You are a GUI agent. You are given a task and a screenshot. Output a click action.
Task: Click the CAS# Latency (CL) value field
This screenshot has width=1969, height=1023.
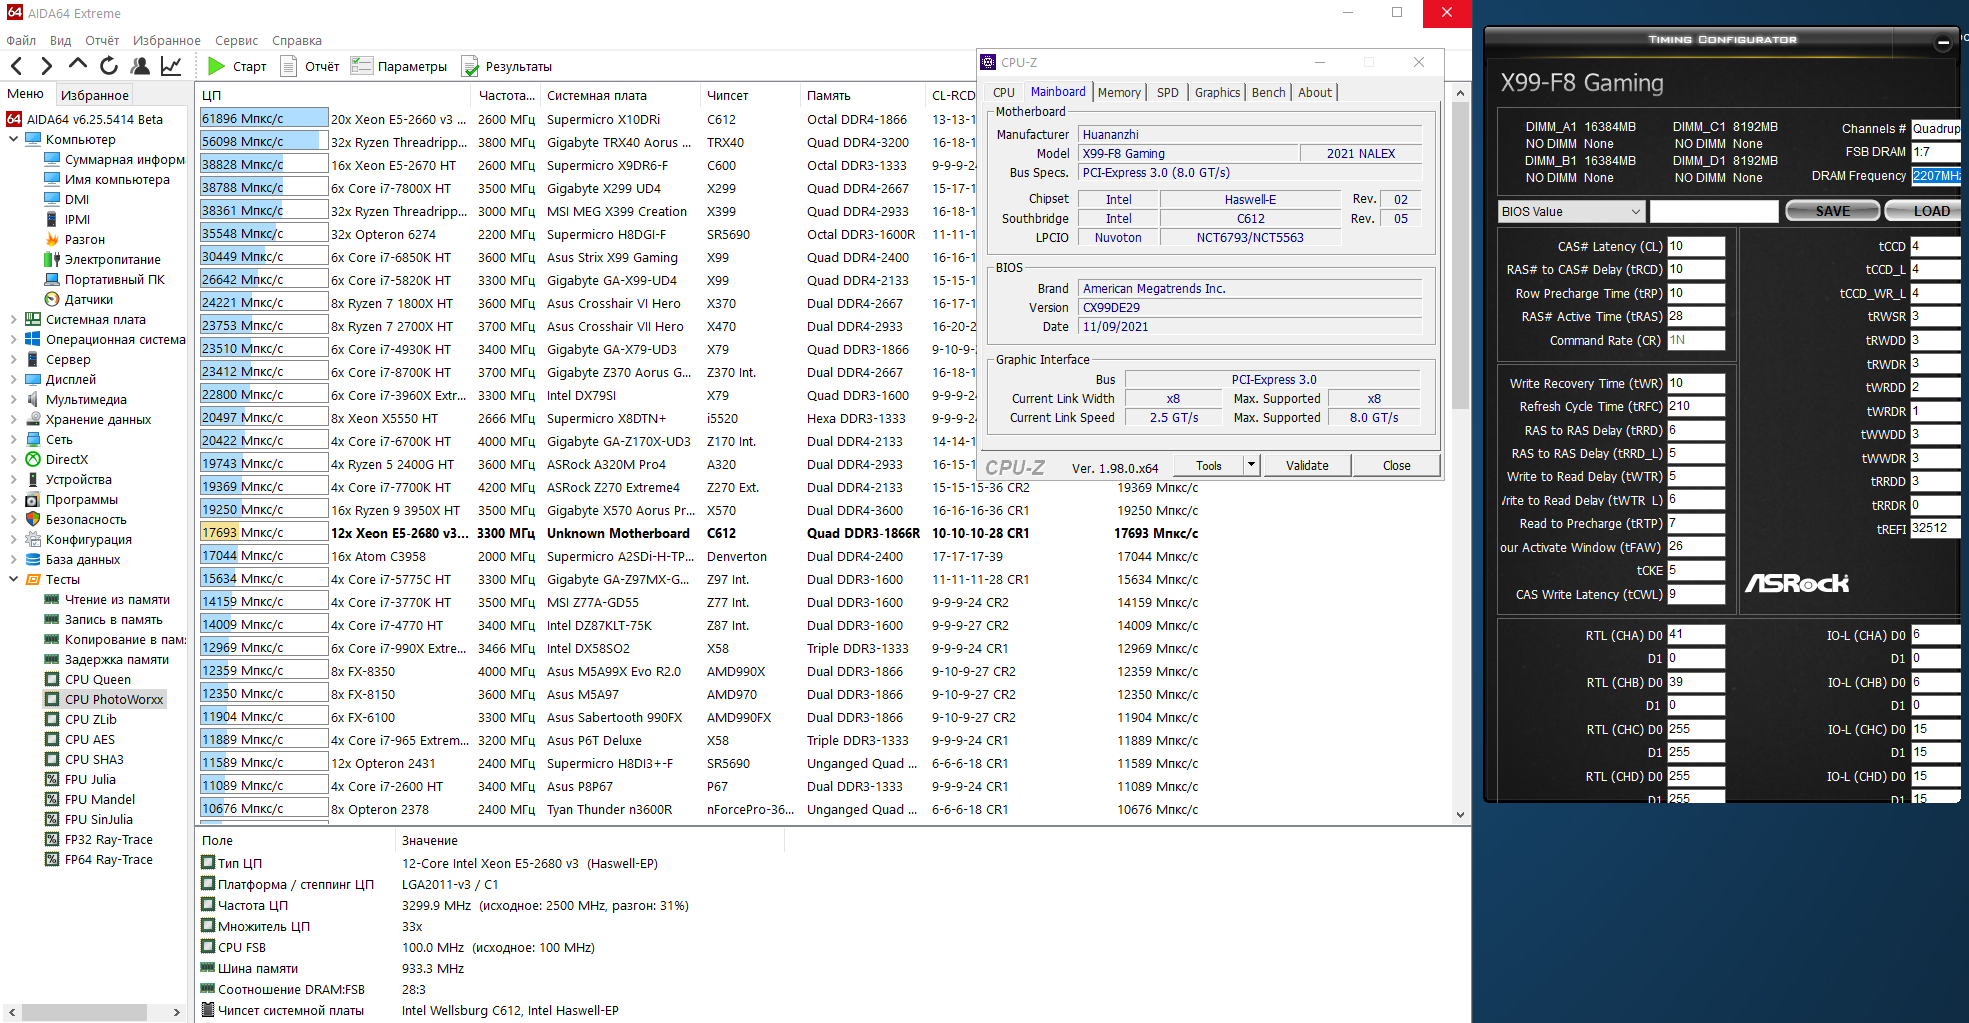click(x=1696, y=246)
